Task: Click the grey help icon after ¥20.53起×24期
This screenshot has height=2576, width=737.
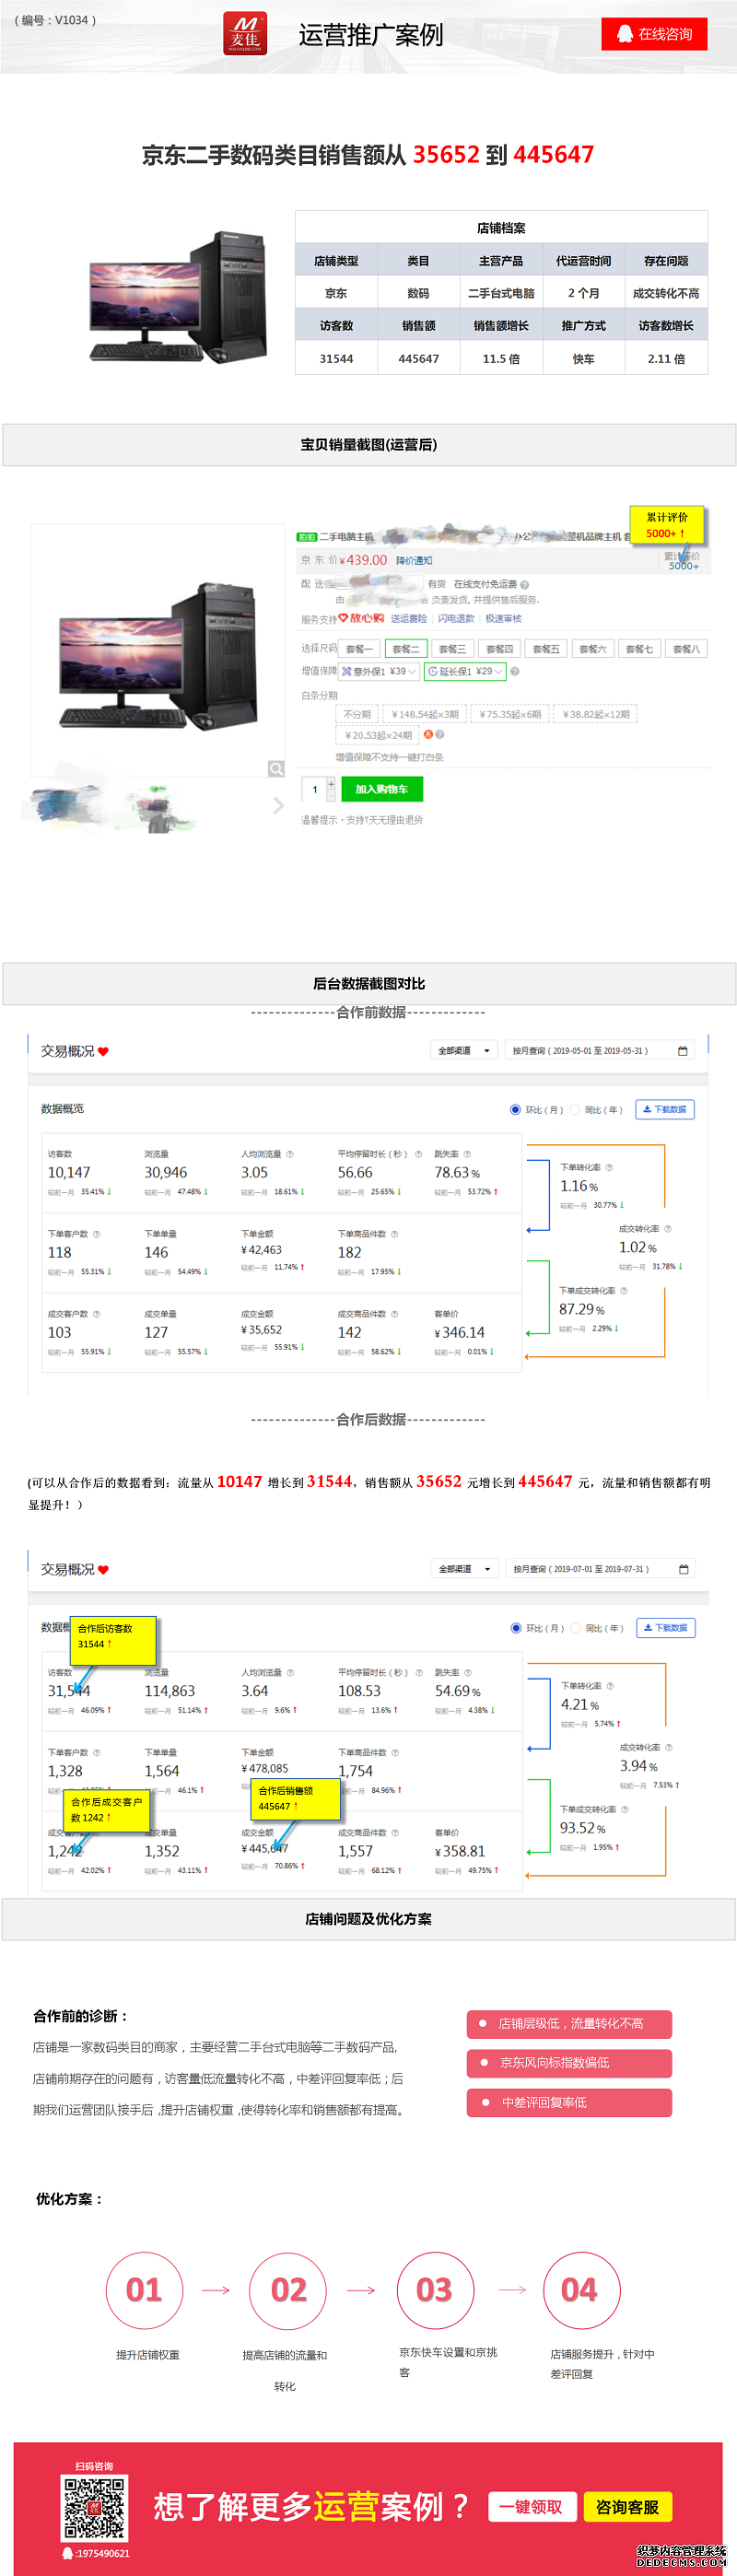Action: tap(440, 735)
